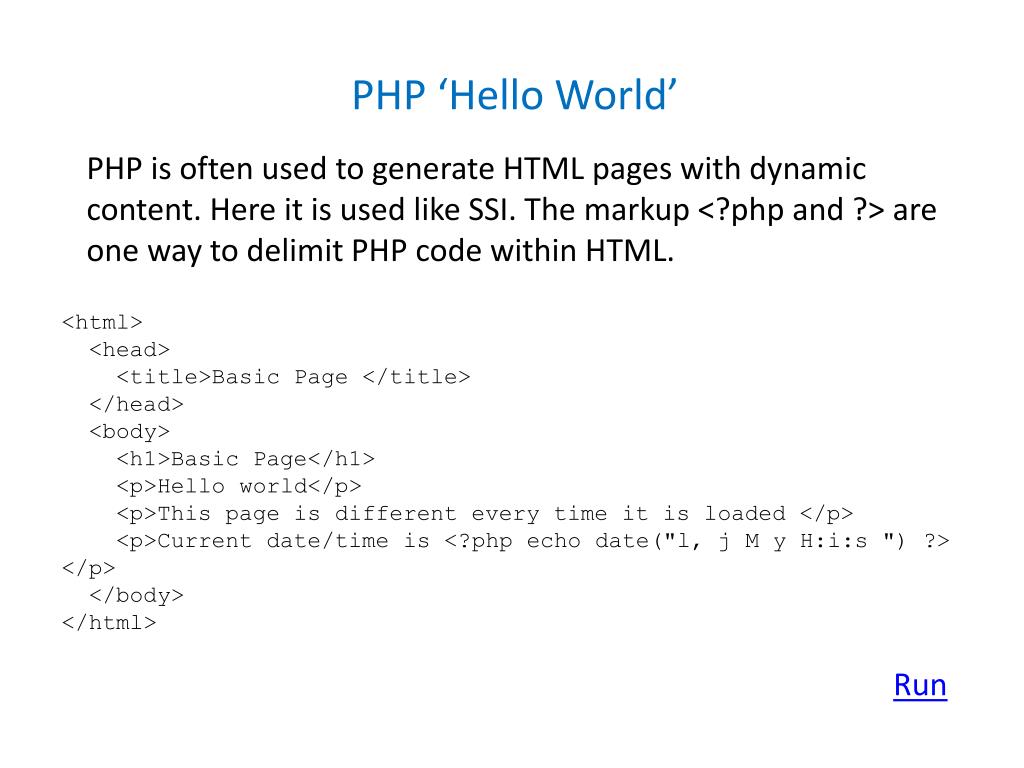Viewport: 1024px width, 768px height.
Task: Click the closing </head> tag line
Action: click(x=136, y=405)
